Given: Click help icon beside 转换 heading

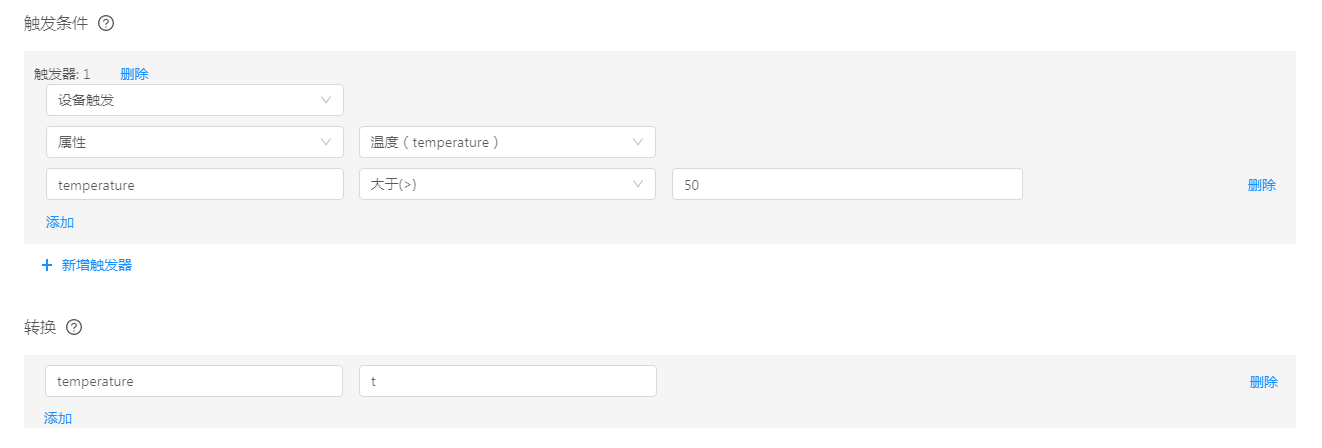Looking at the screenshot, I should pyautogui.click(x=74, y=327).
